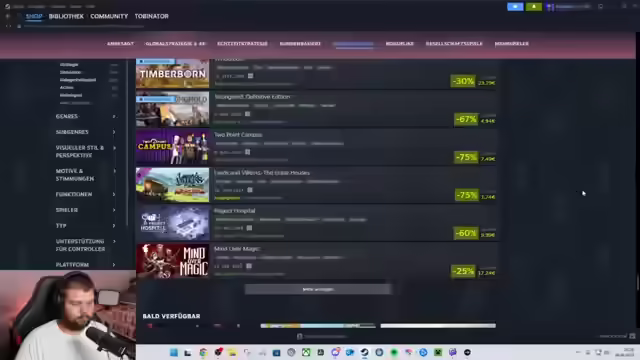
Task: Select the Simulation tag filter in sidebar
Action: coord(71,72)
